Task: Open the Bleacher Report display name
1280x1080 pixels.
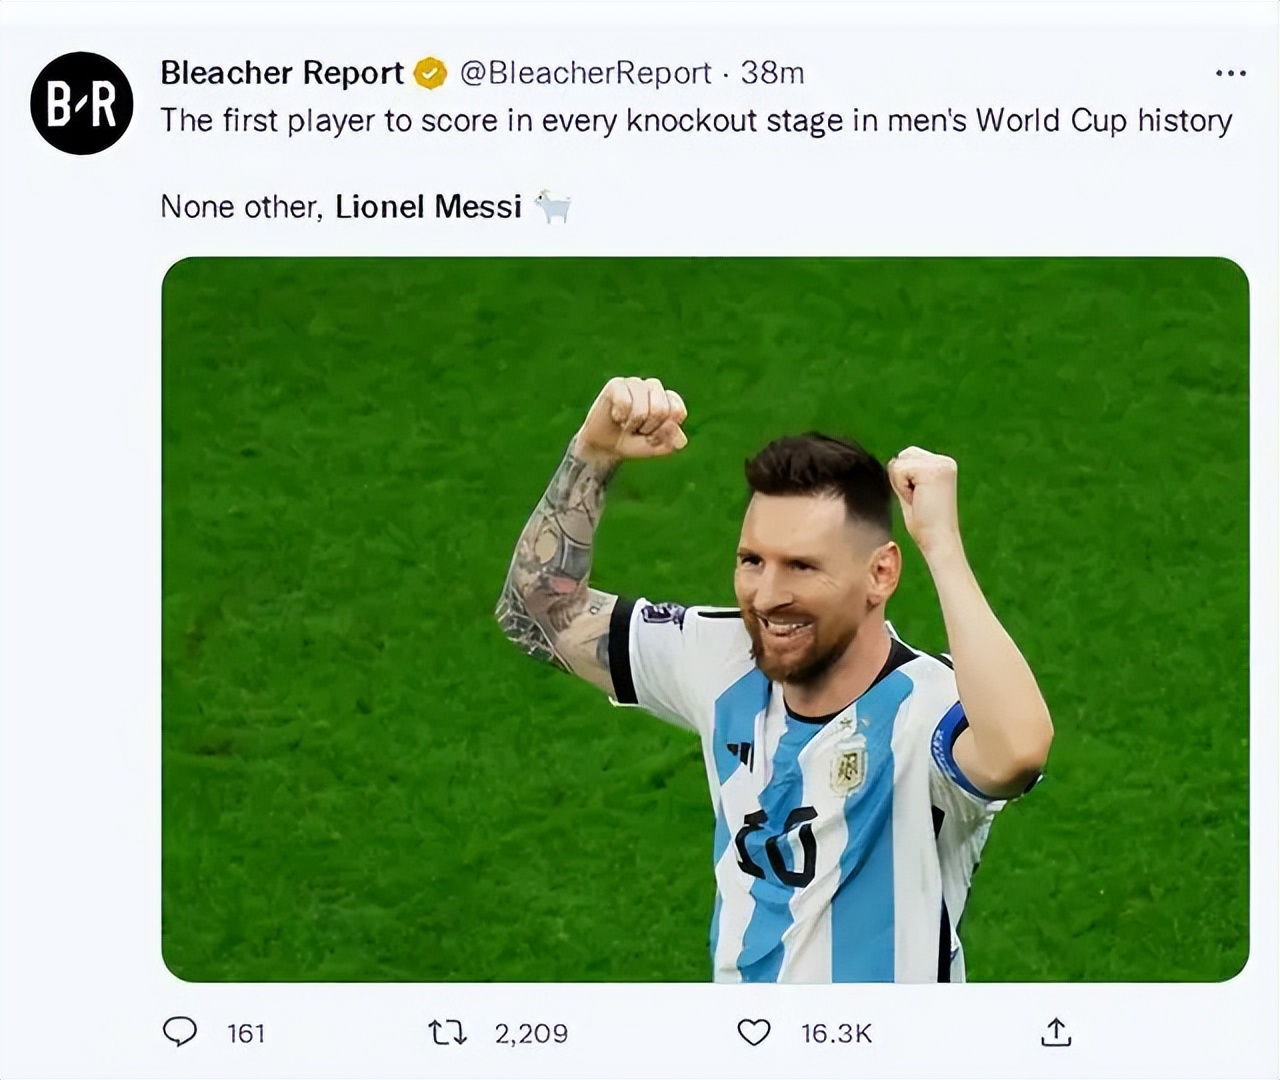Action: [x=282, y=73]
